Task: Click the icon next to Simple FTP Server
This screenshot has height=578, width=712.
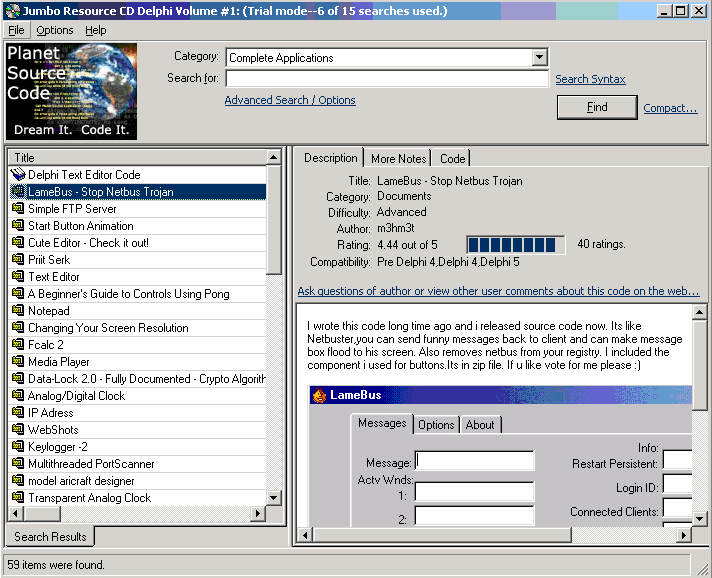Action: 18,208
